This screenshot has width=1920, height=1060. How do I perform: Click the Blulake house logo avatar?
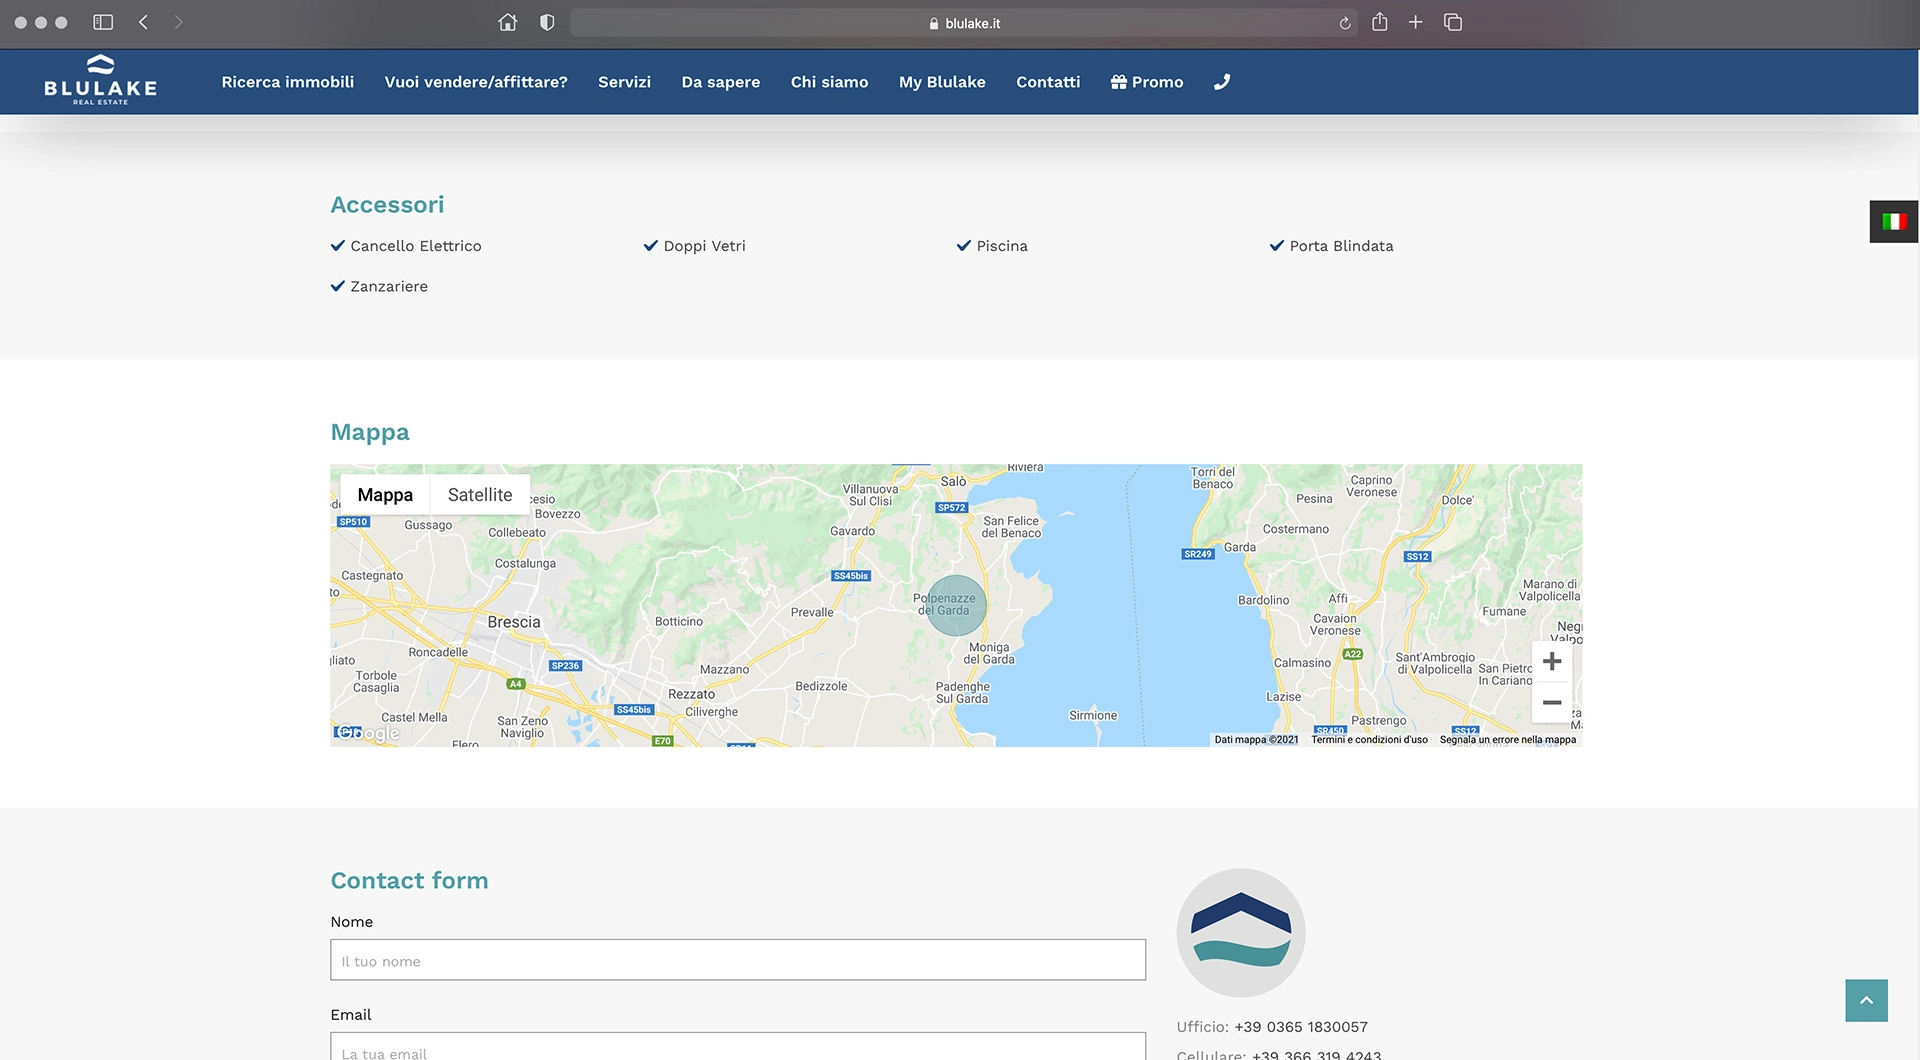(1241, 932)
